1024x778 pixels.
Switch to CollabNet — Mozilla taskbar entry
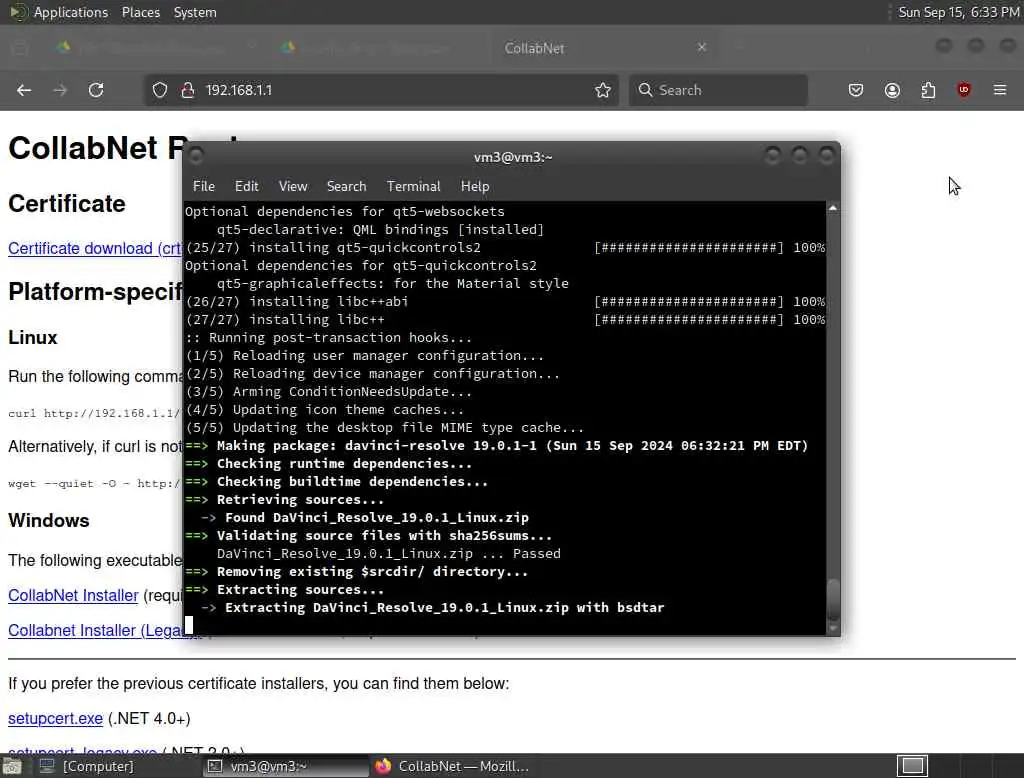tap(452, 766)
